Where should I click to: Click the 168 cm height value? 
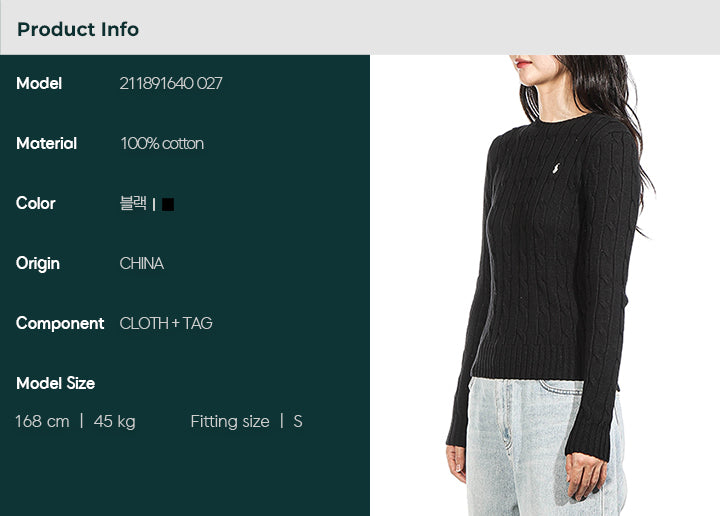[x=42, y=421]
